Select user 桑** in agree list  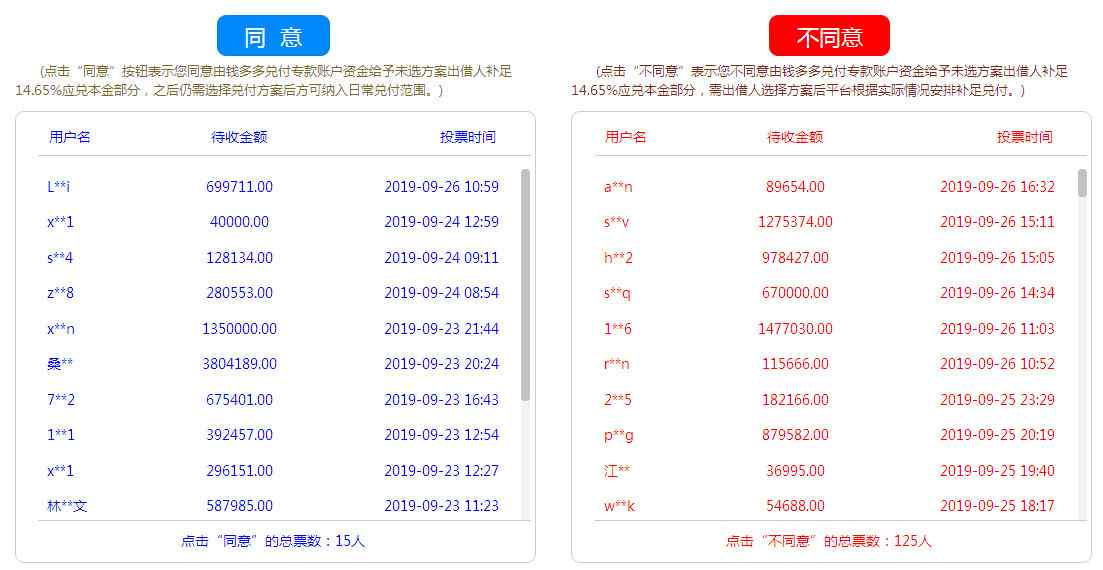[x=60, y=364]
